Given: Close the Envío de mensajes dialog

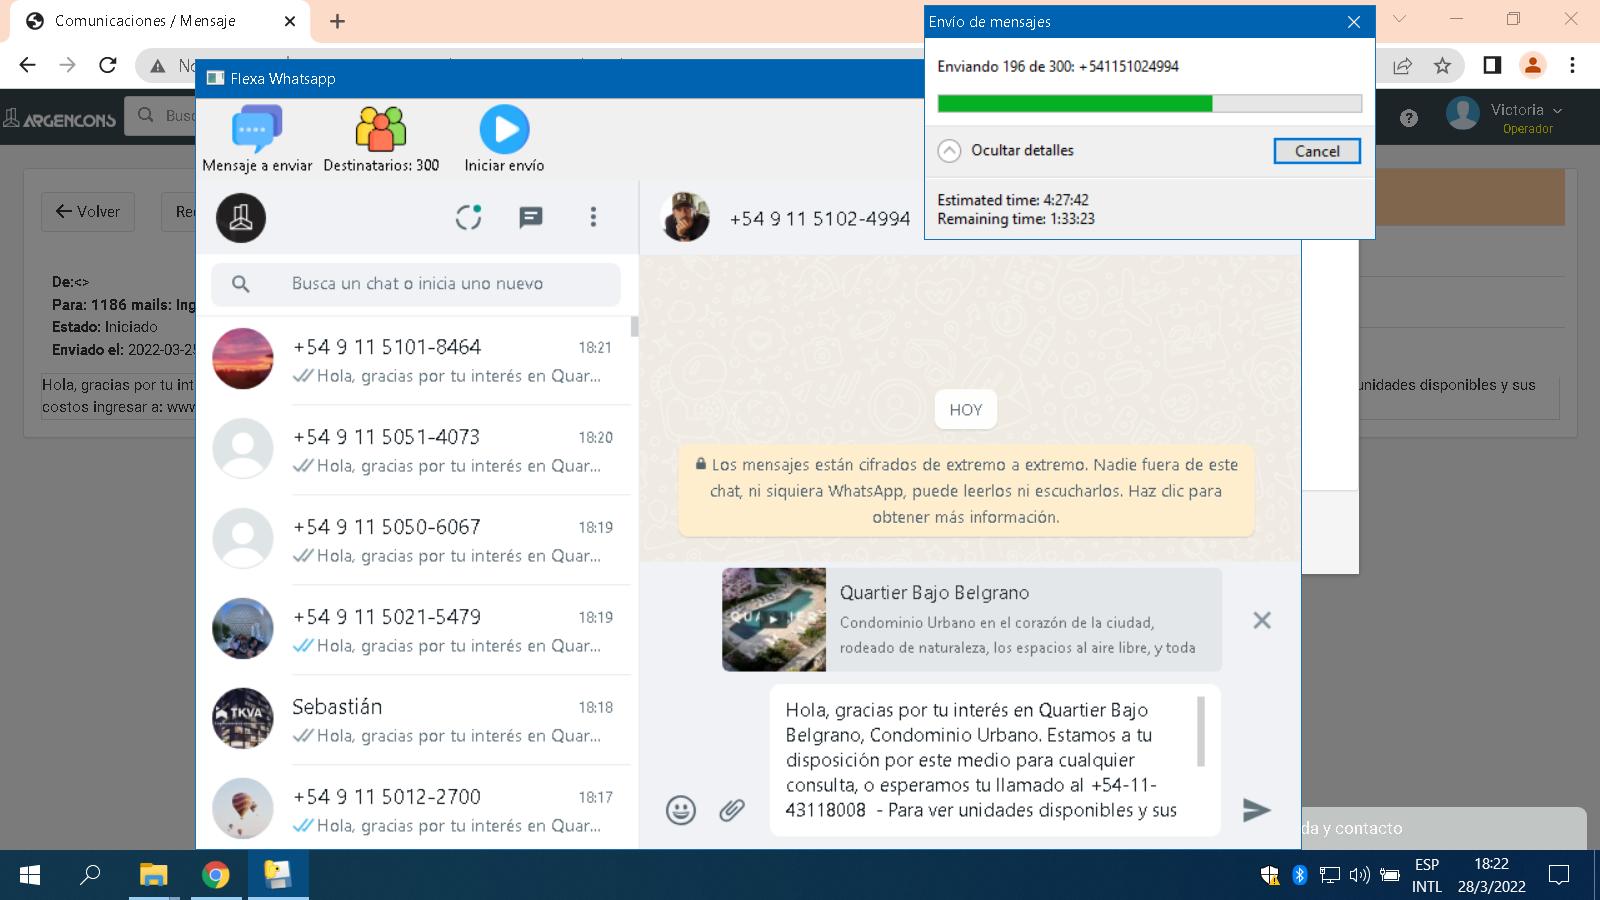Looking at the screenshot, I should (x=1354, y=22).
